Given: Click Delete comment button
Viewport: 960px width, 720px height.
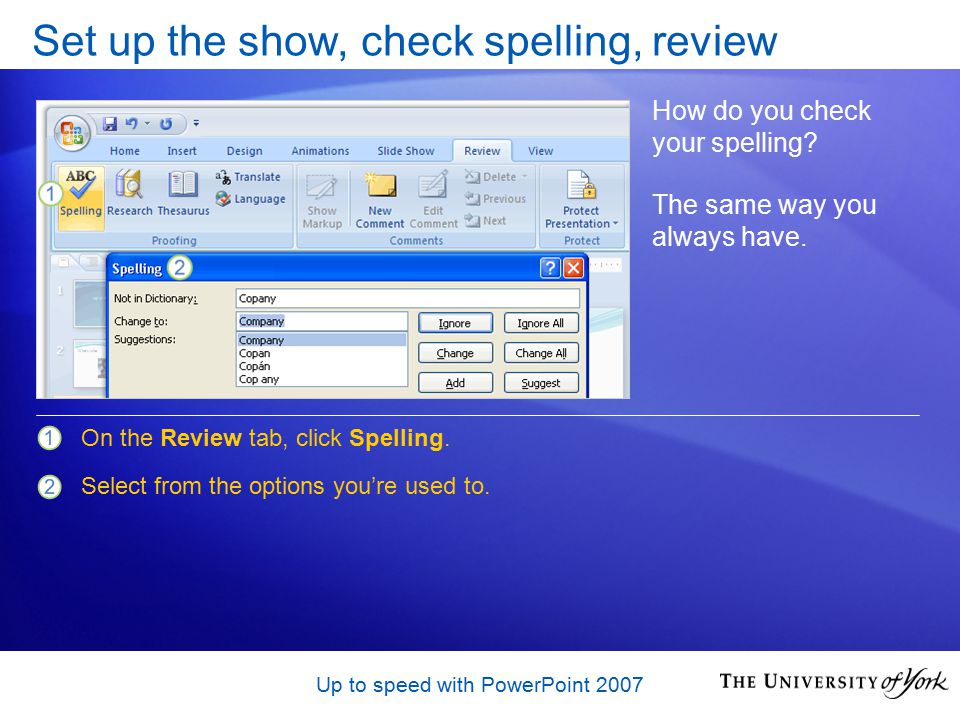Looking at the screenshot, I should coord(491,177).
